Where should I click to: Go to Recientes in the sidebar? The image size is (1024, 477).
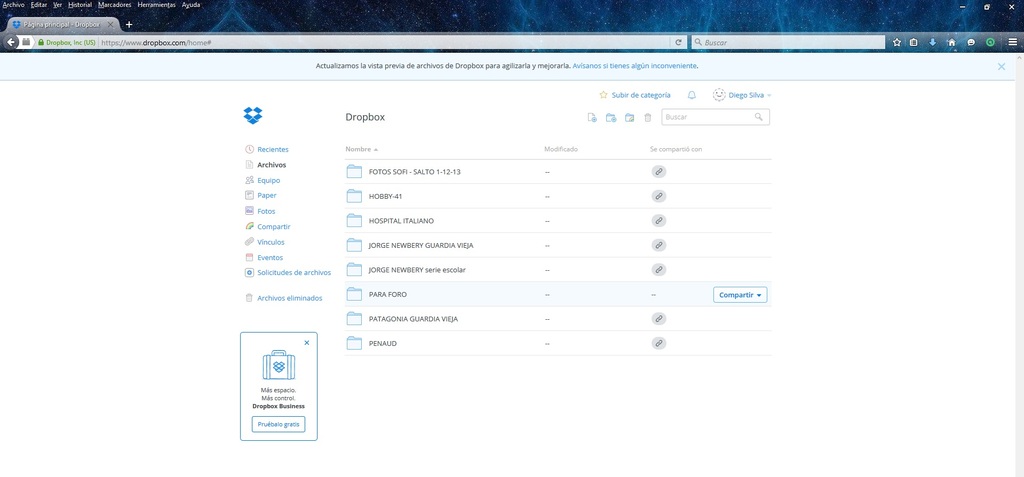(272, 150)
